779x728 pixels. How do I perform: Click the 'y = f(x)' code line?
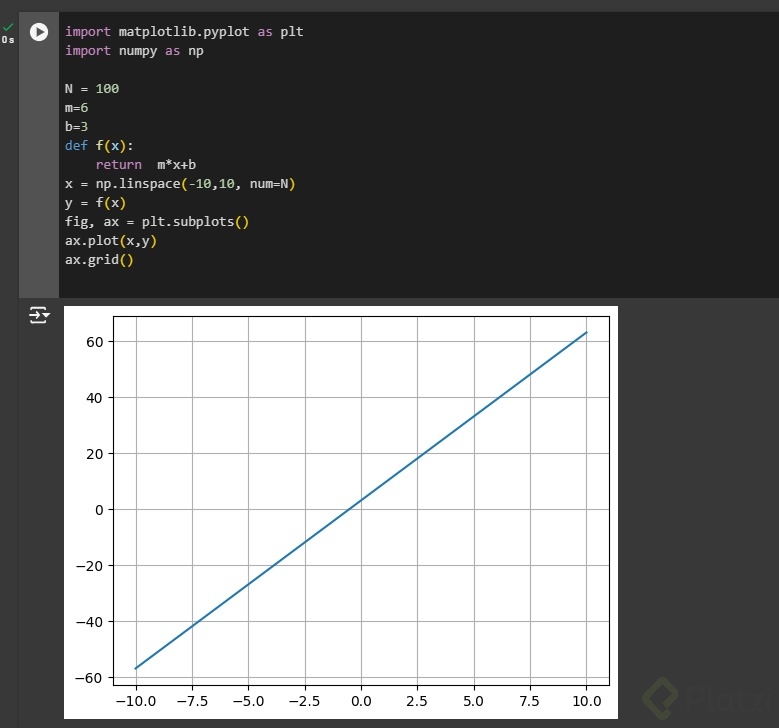95,203
